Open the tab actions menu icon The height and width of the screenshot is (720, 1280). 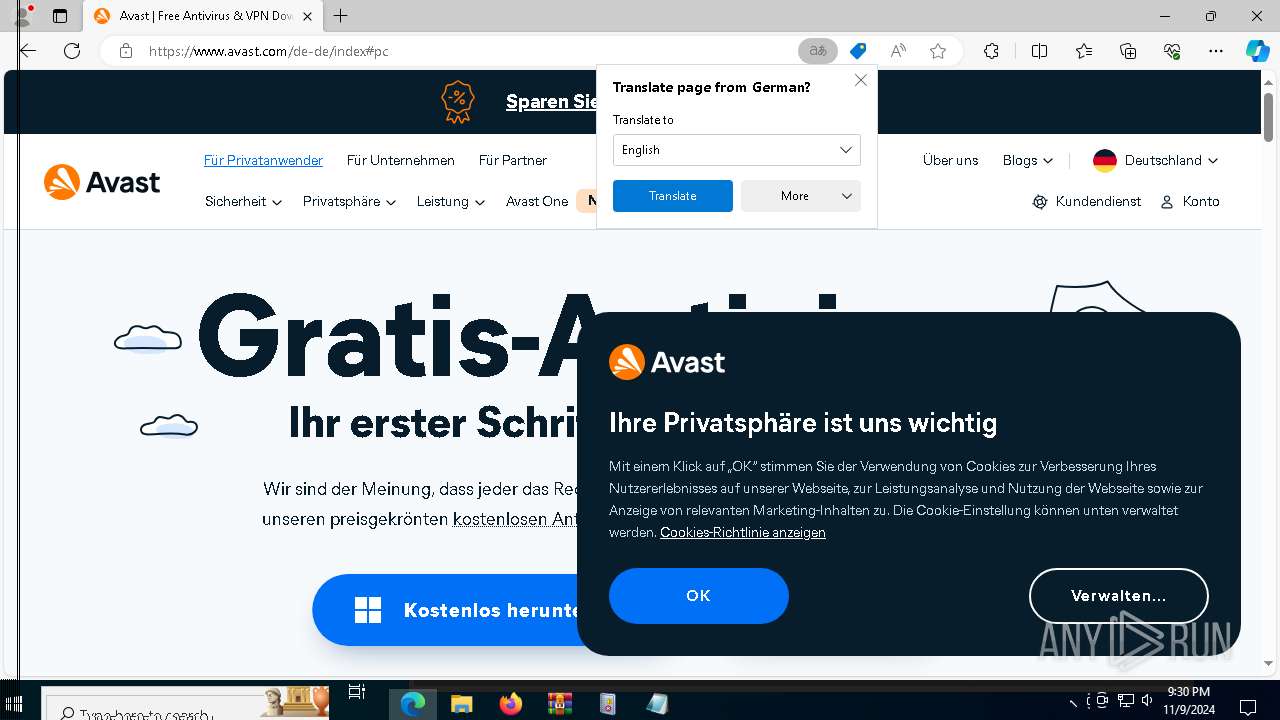tap(60, 16)
